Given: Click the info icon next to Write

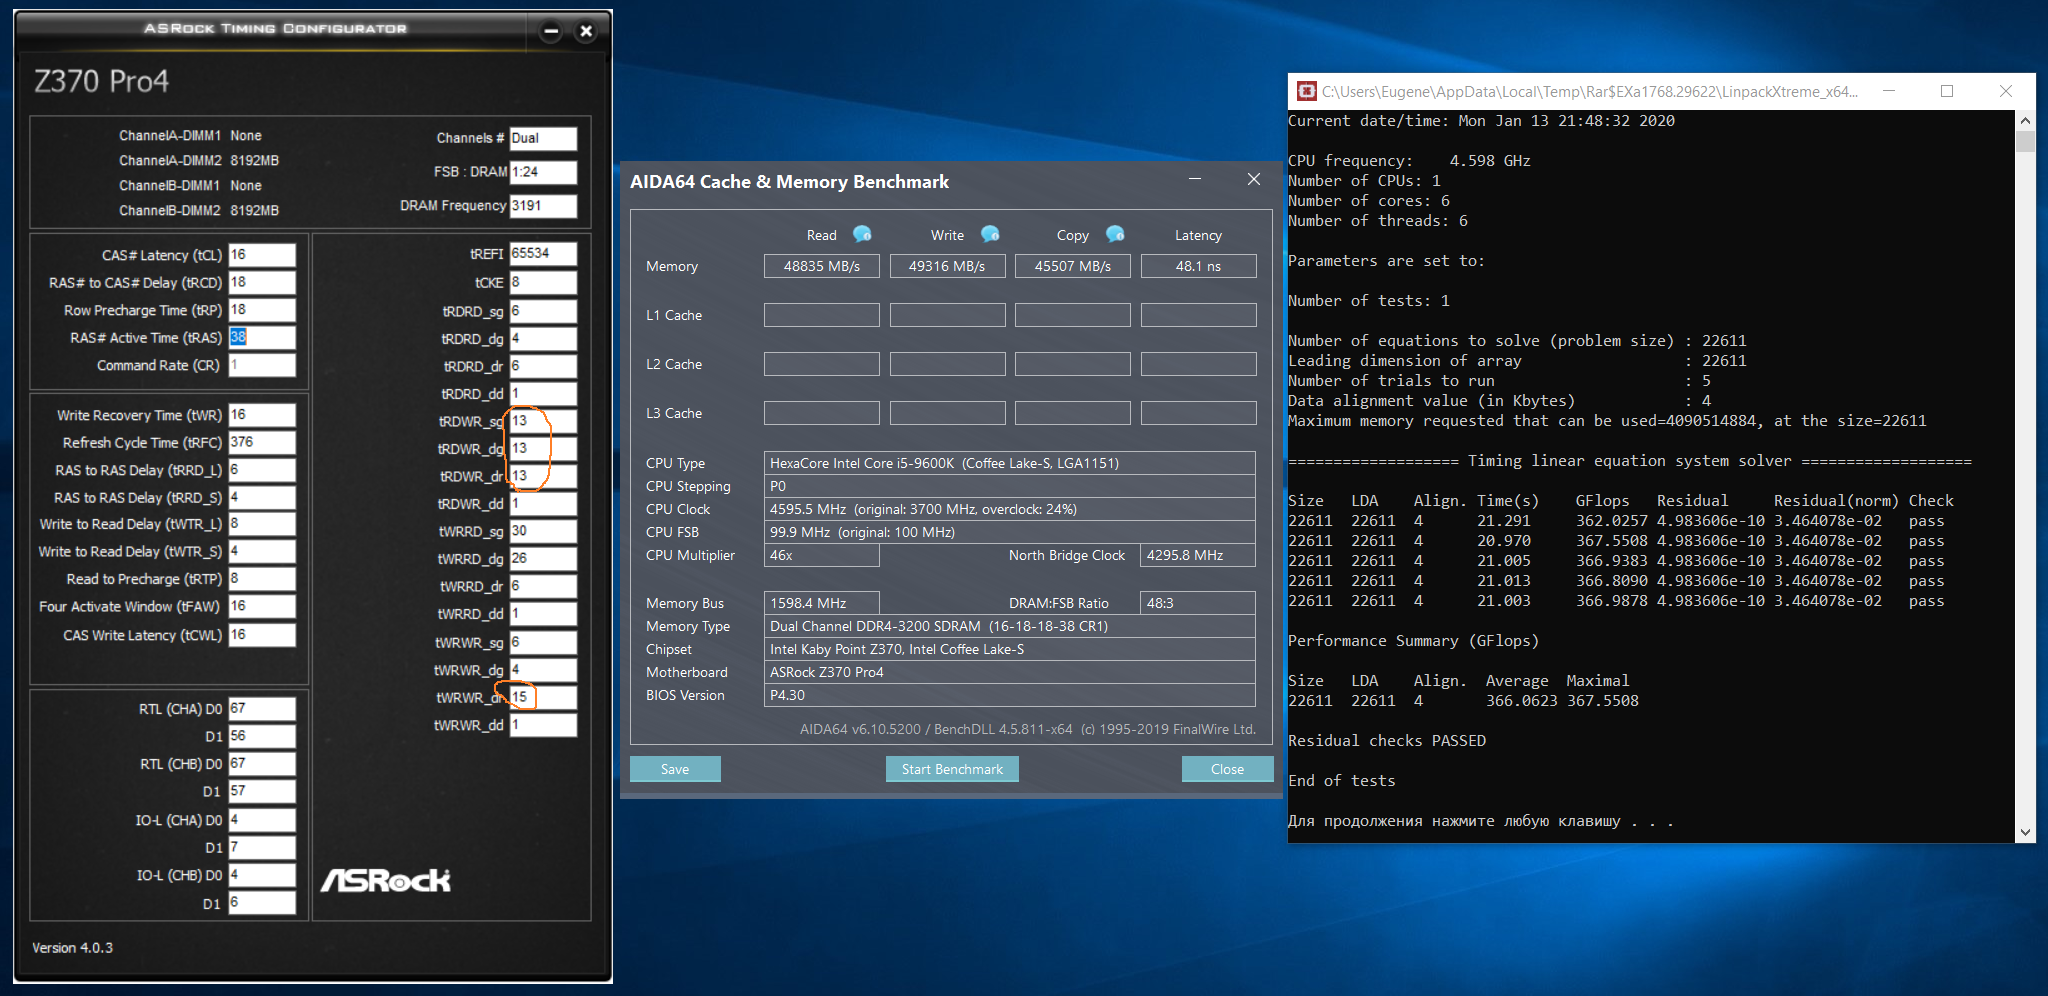Looking at the screenshot, I should [x=990, y=234].
